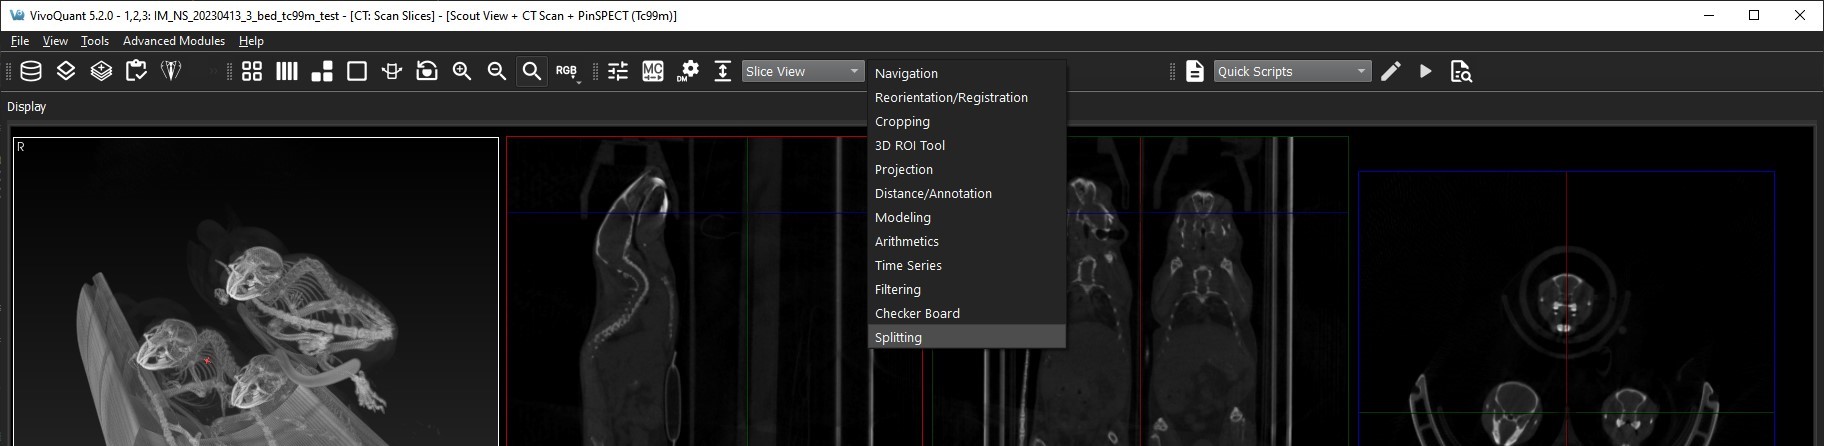The height and width of the screenshot is (446, 1824).
Task: Click the zoom out magnifier icon
Action: [497, 71]
